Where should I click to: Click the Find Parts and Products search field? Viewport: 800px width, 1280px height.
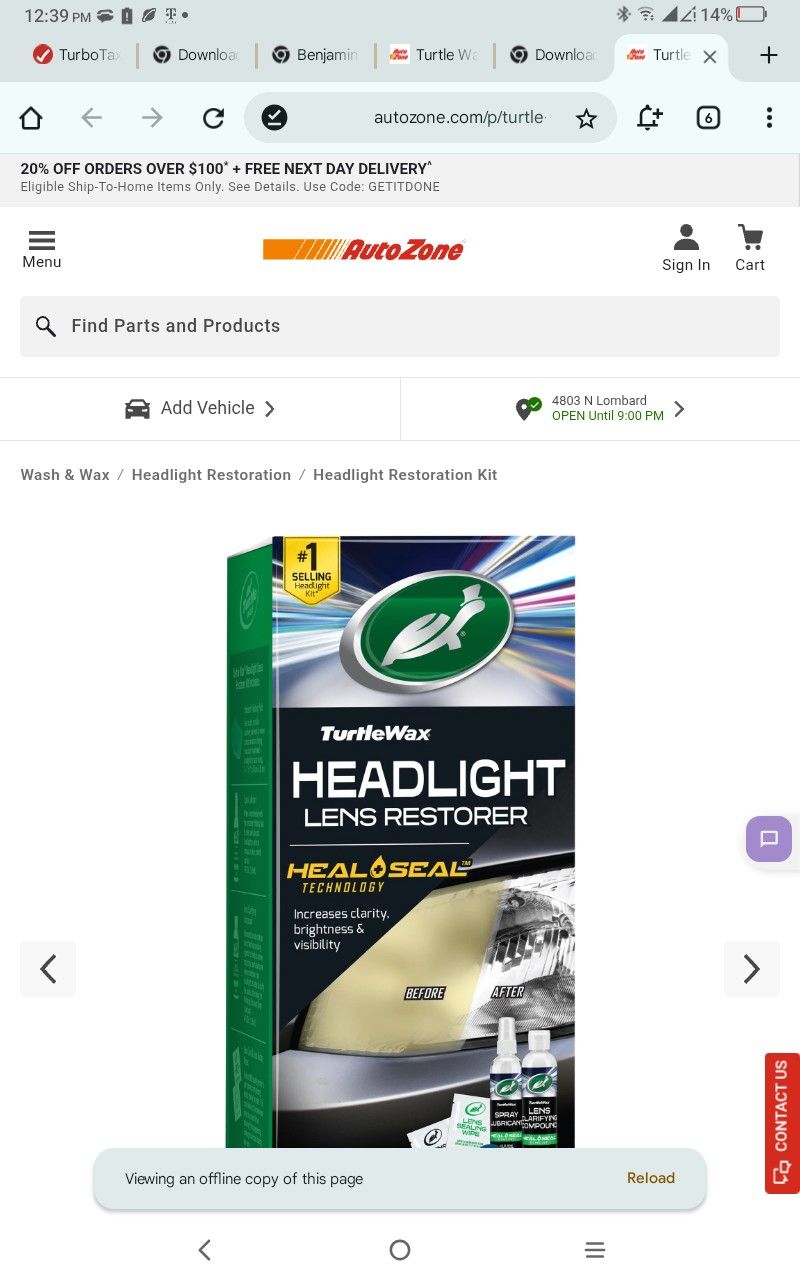[x=400, y=326]
